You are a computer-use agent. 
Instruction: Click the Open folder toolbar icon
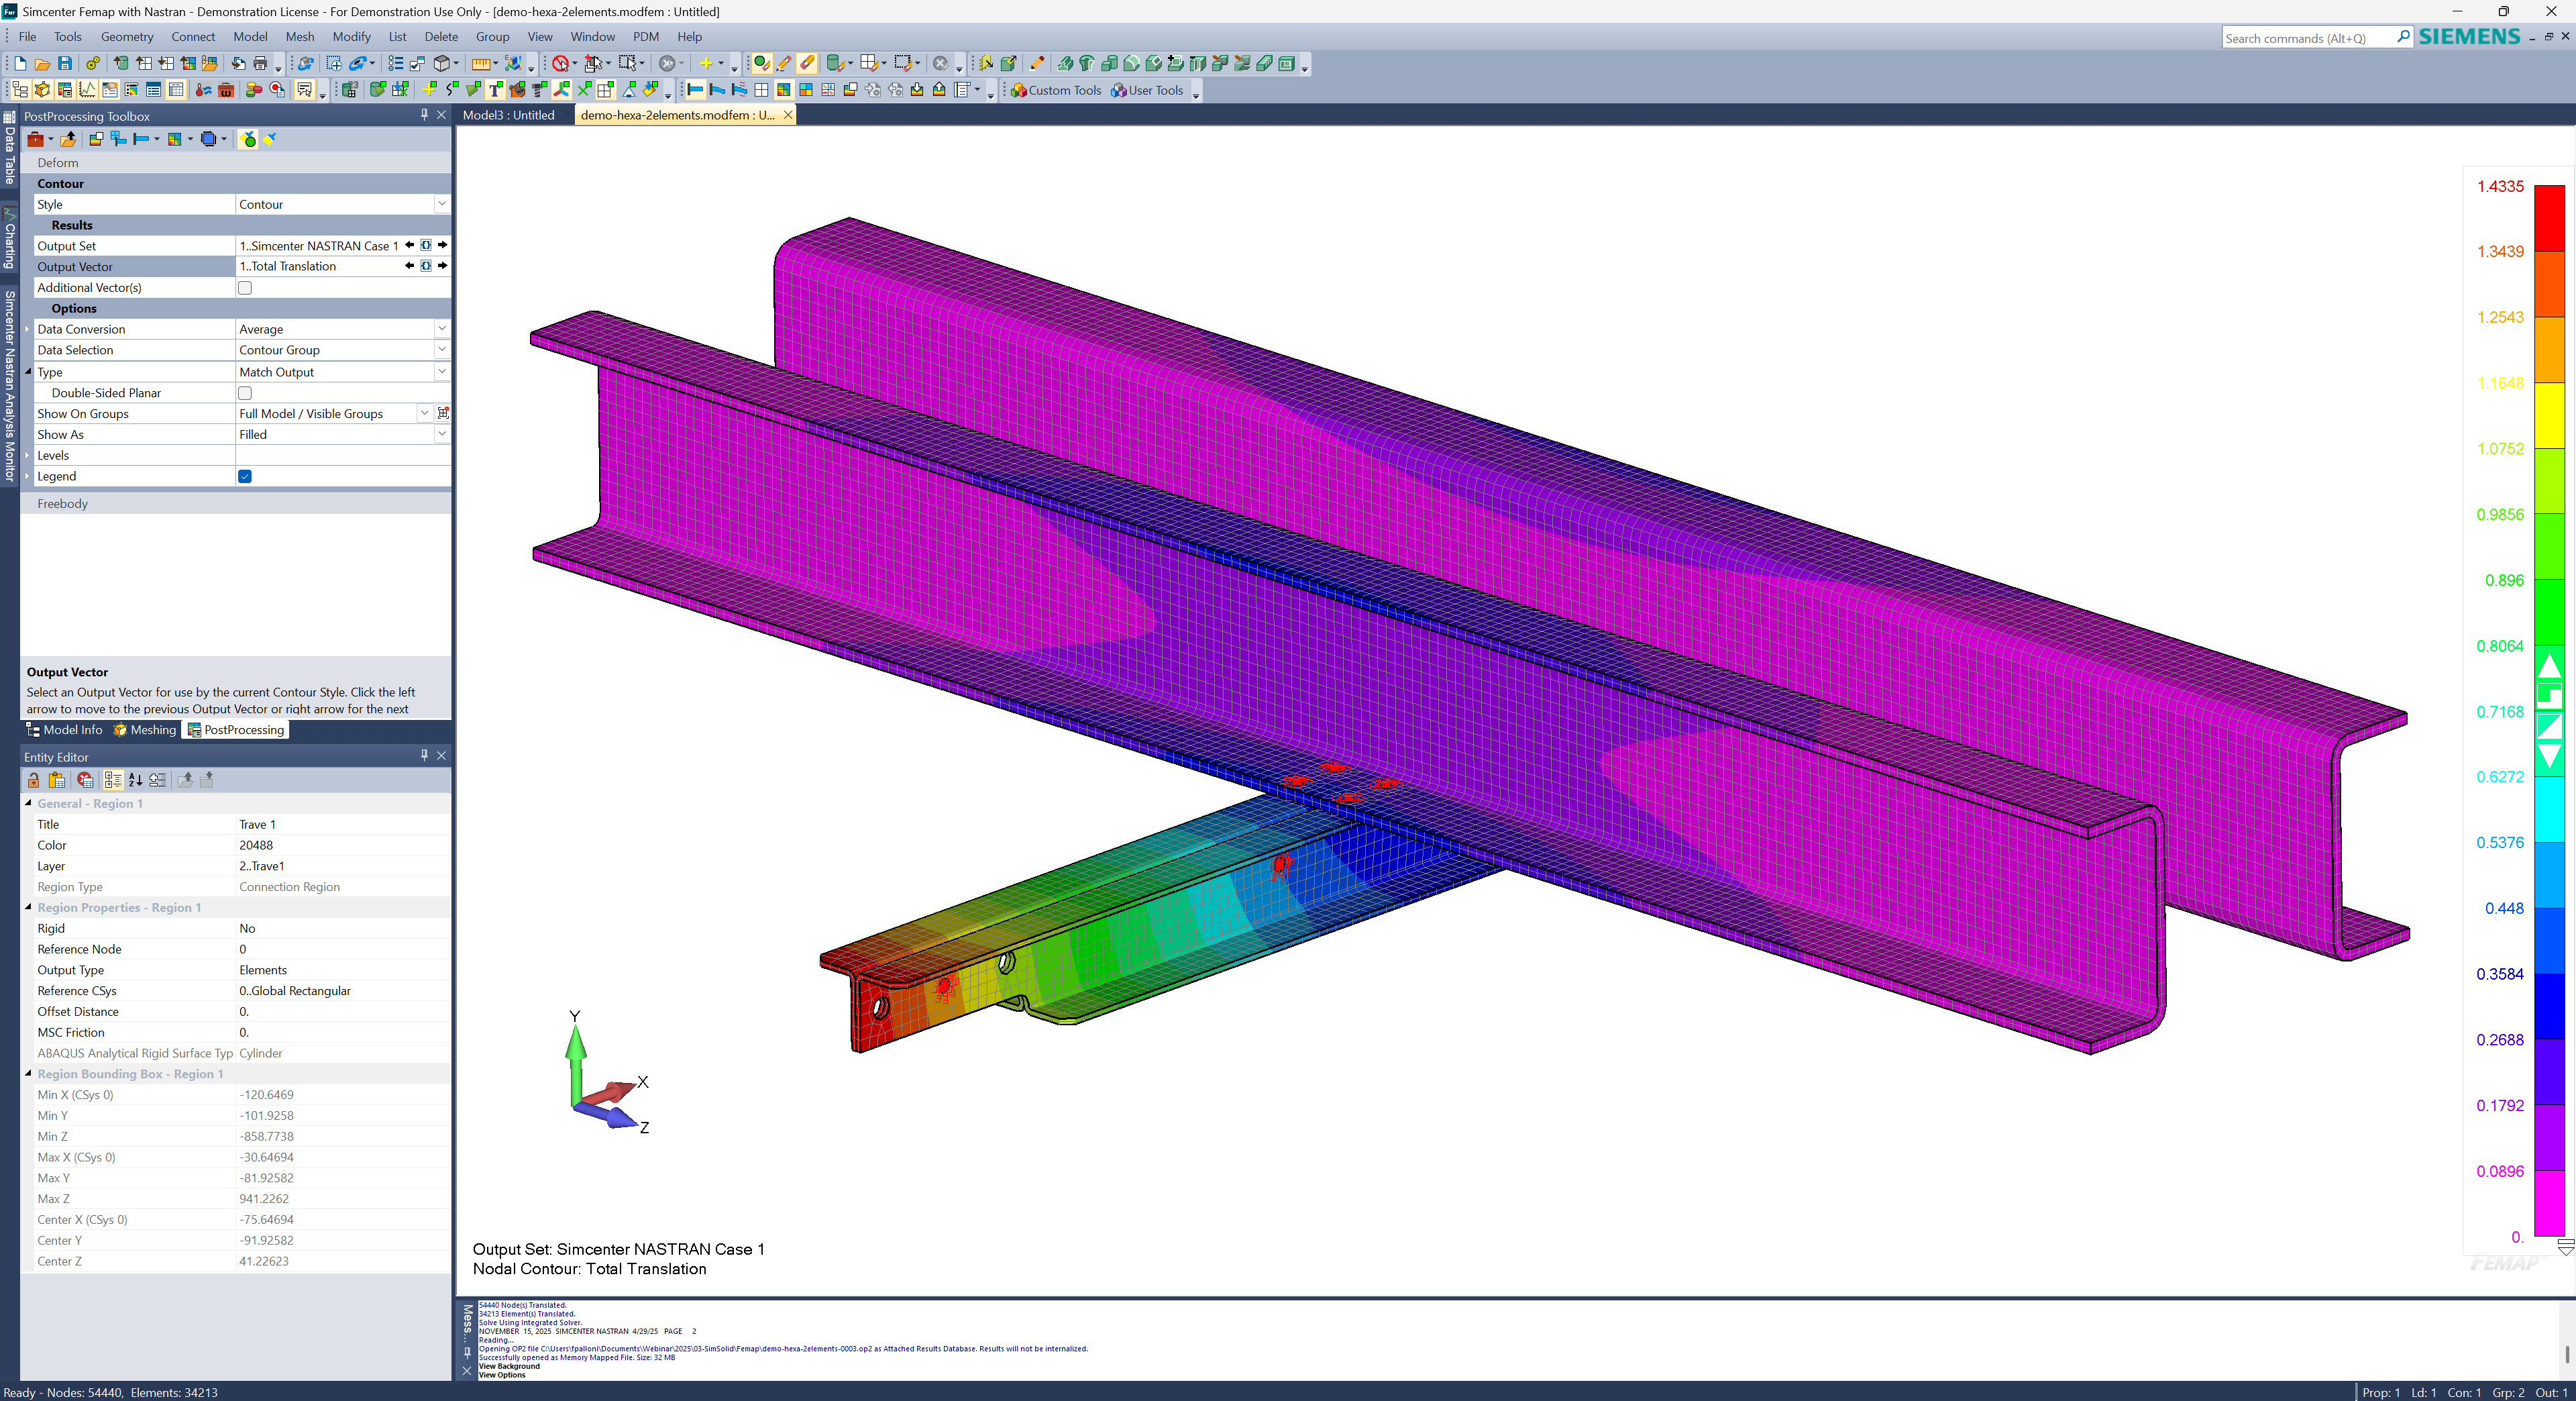43,64
